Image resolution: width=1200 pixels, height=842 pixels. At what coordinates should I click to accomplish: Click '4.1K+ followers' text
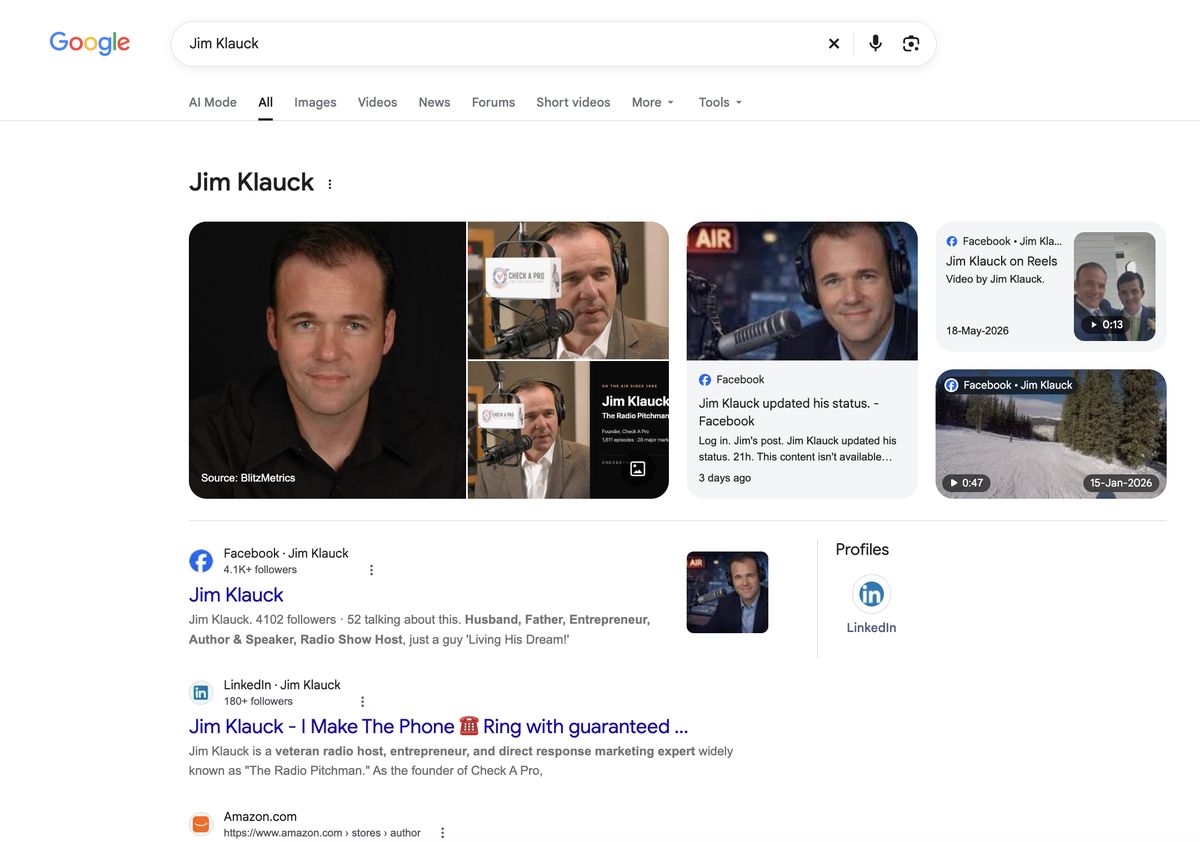click(260, 570)
